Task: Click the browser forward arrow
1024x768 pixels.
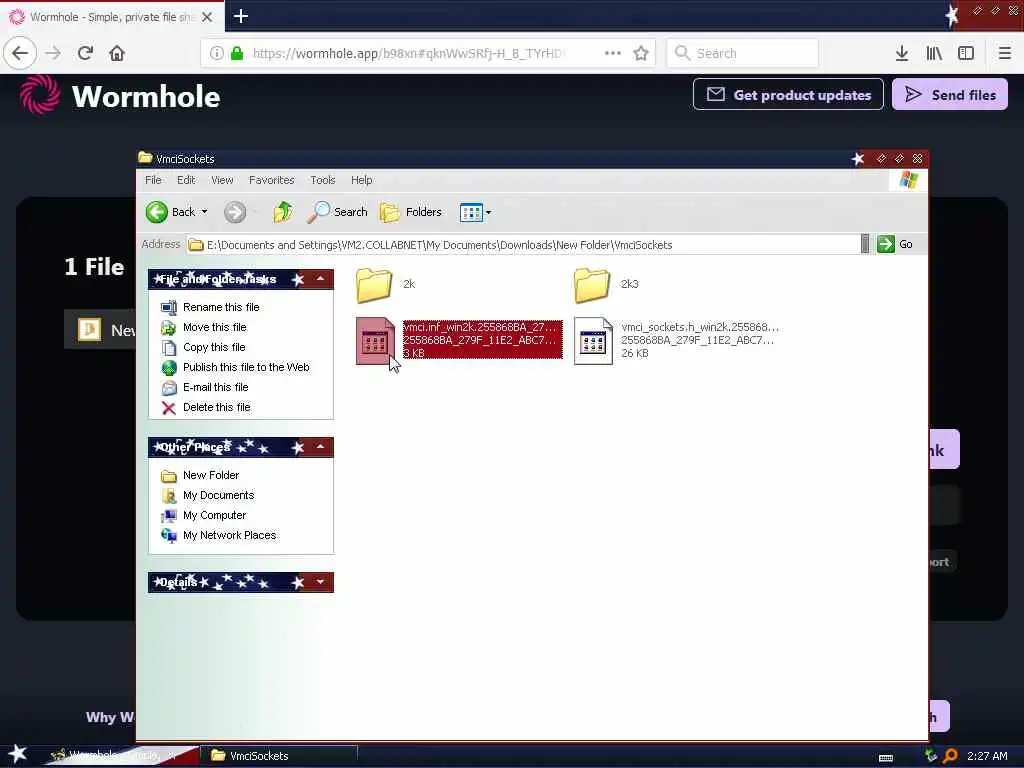Action: coord(53,53)
